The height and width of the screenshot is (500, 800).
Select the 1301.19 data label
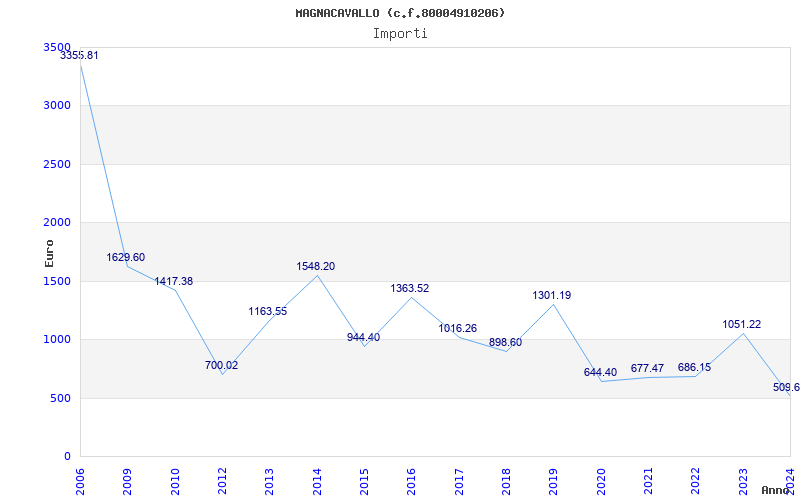coord(552,296)
